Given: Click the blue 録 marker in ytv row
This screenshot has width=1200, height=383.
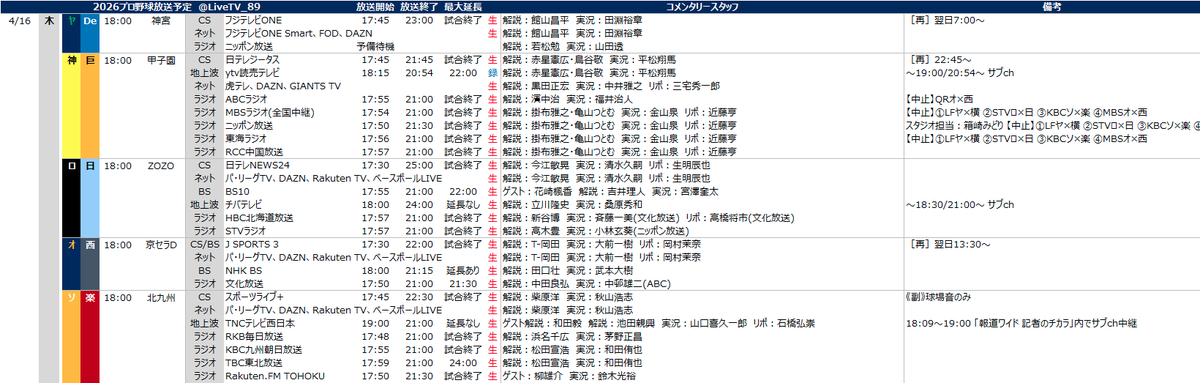Looking at the screenshot, I should 492,73.
